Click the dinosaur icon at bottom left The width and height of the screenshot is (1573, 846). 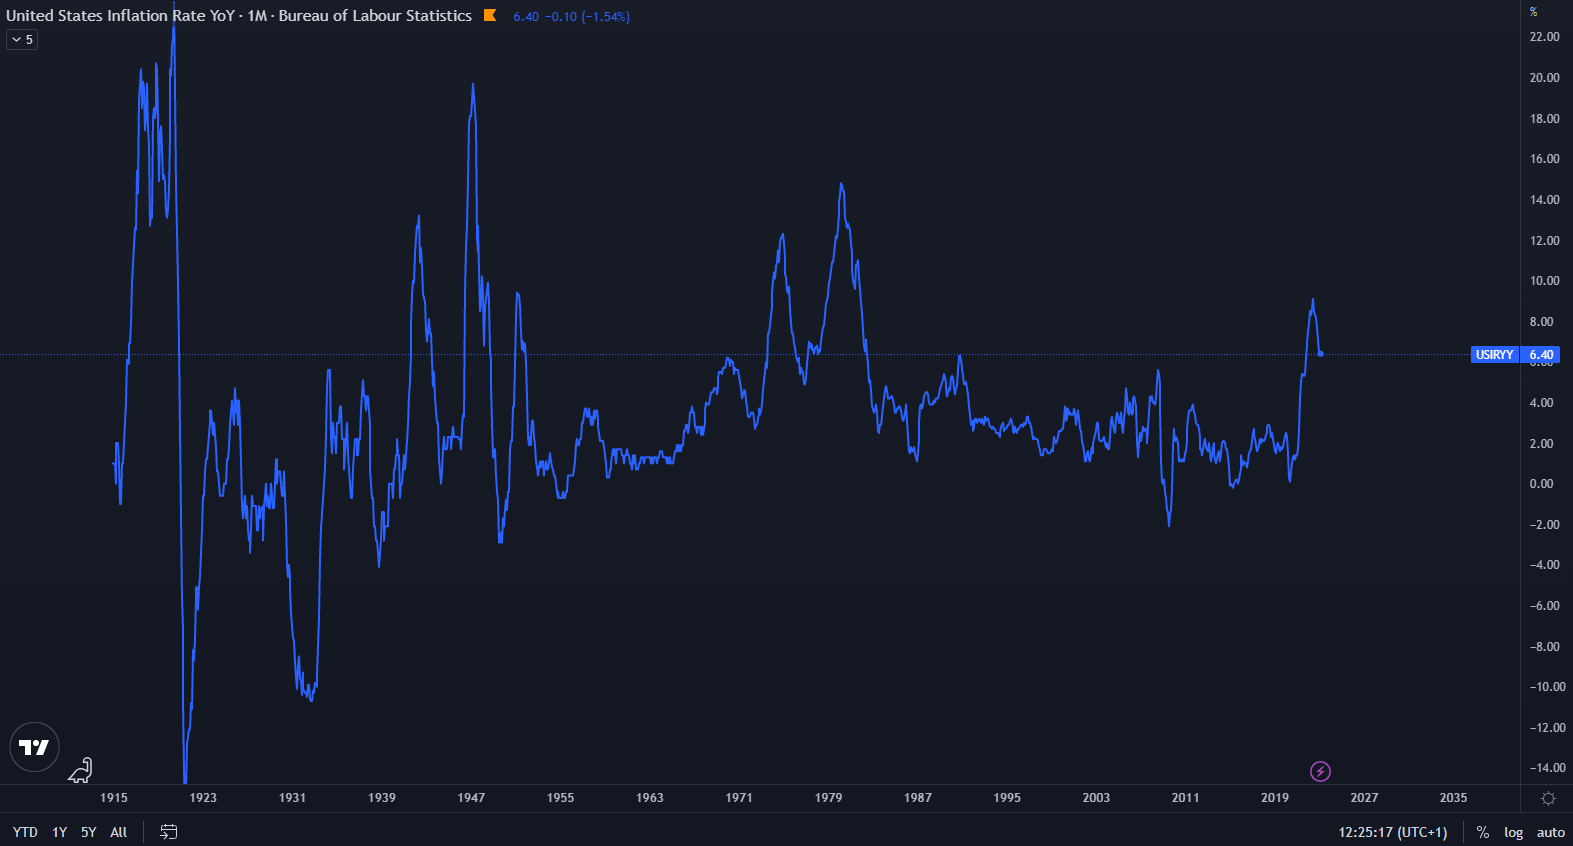tap(81, 770)
